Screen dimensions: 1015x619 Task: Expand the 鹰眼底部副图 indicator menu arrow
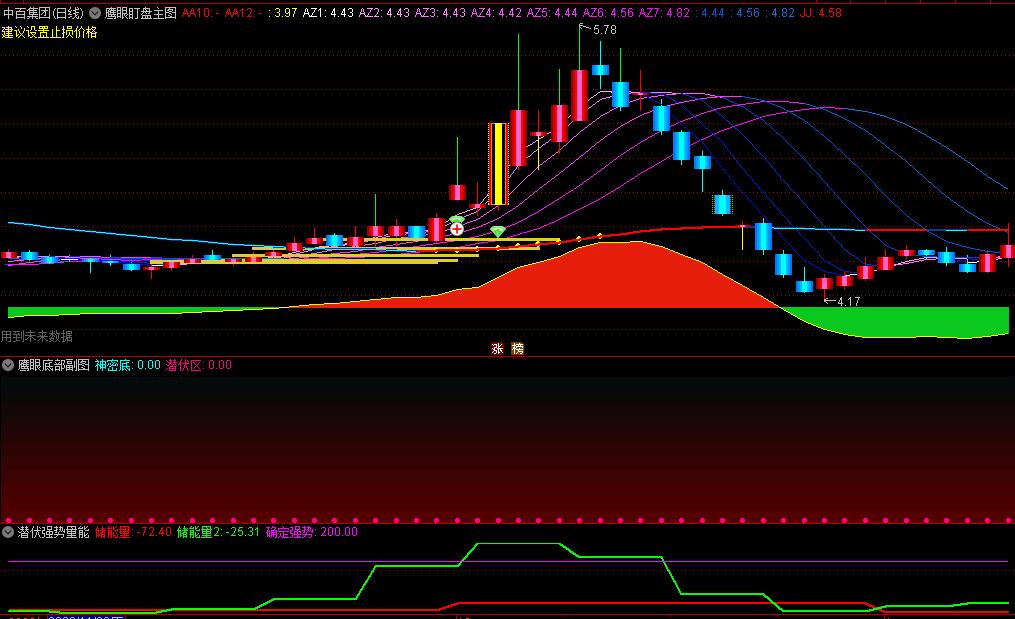[8, 365]
